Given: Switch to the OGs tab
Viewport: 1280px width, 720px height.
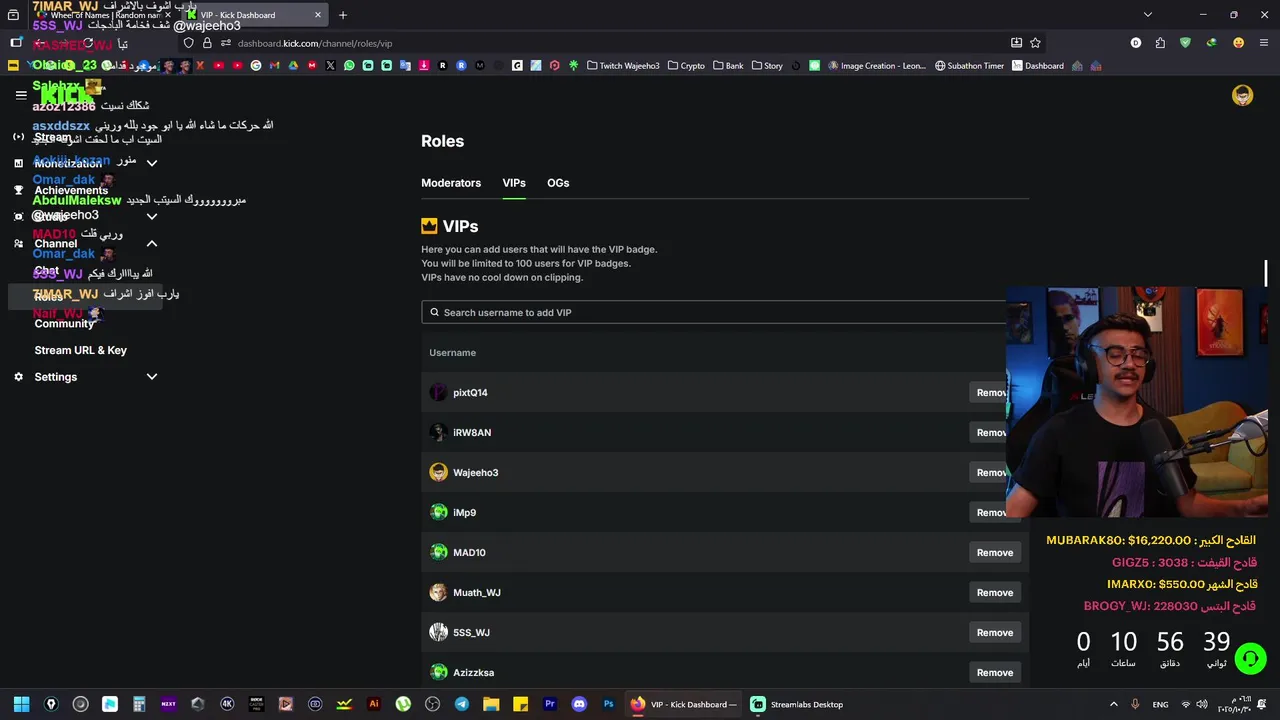Looking at the screenshot, I should tap(558, 183).
